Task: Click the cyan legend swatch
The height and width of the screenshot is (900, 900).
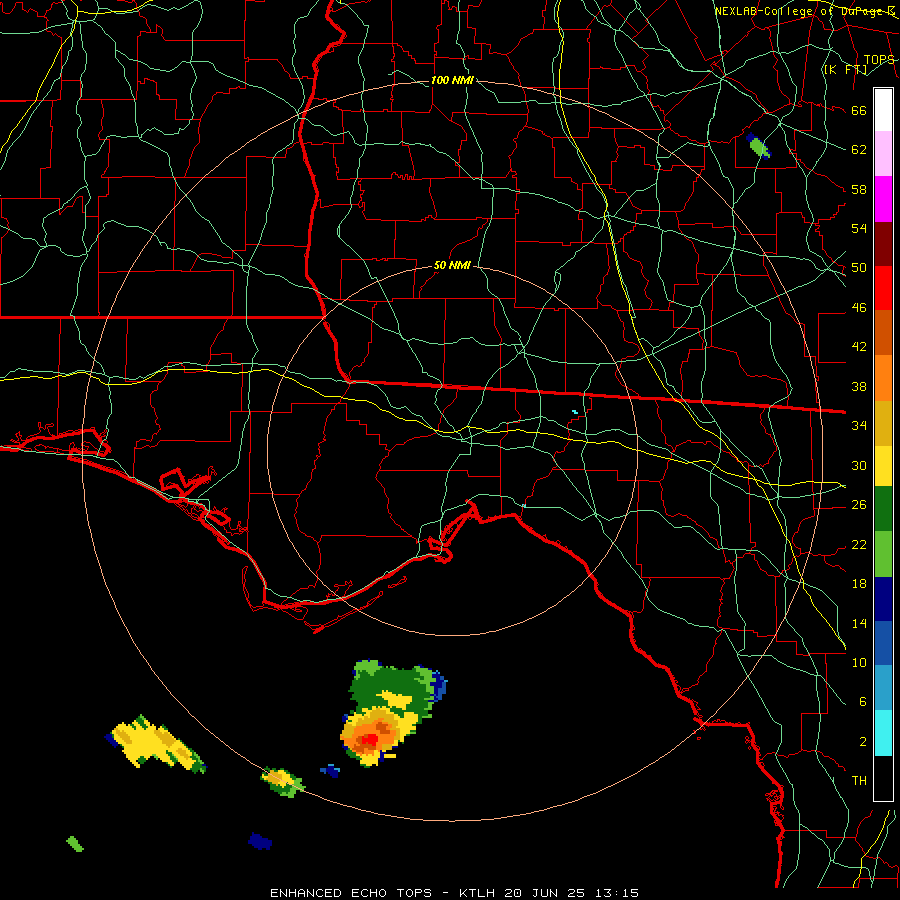Action: click(x=883, y=733)
